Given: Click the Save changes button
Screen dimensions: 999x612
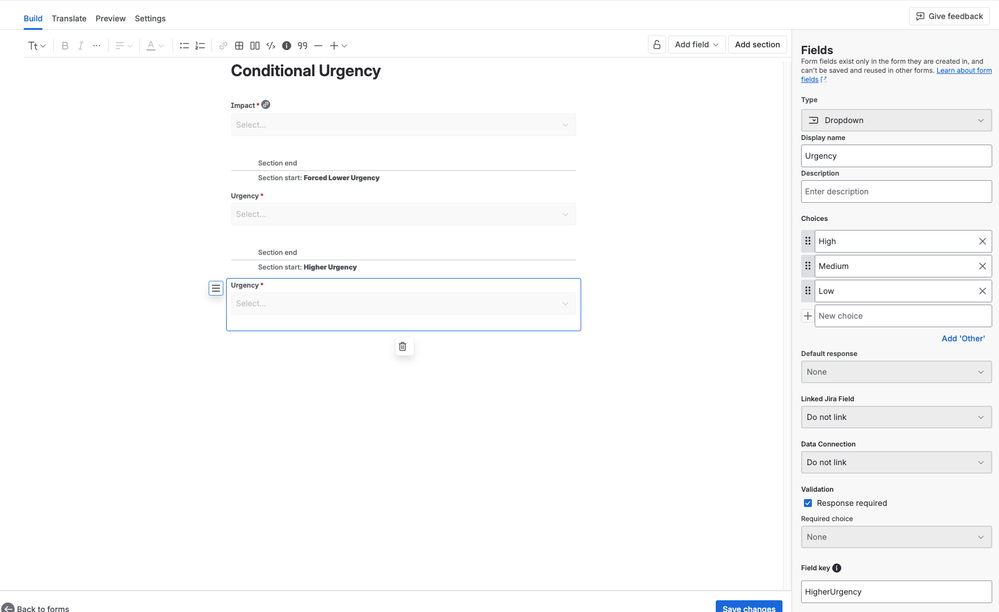Looking at the screenshot, I should pos(749,608).
